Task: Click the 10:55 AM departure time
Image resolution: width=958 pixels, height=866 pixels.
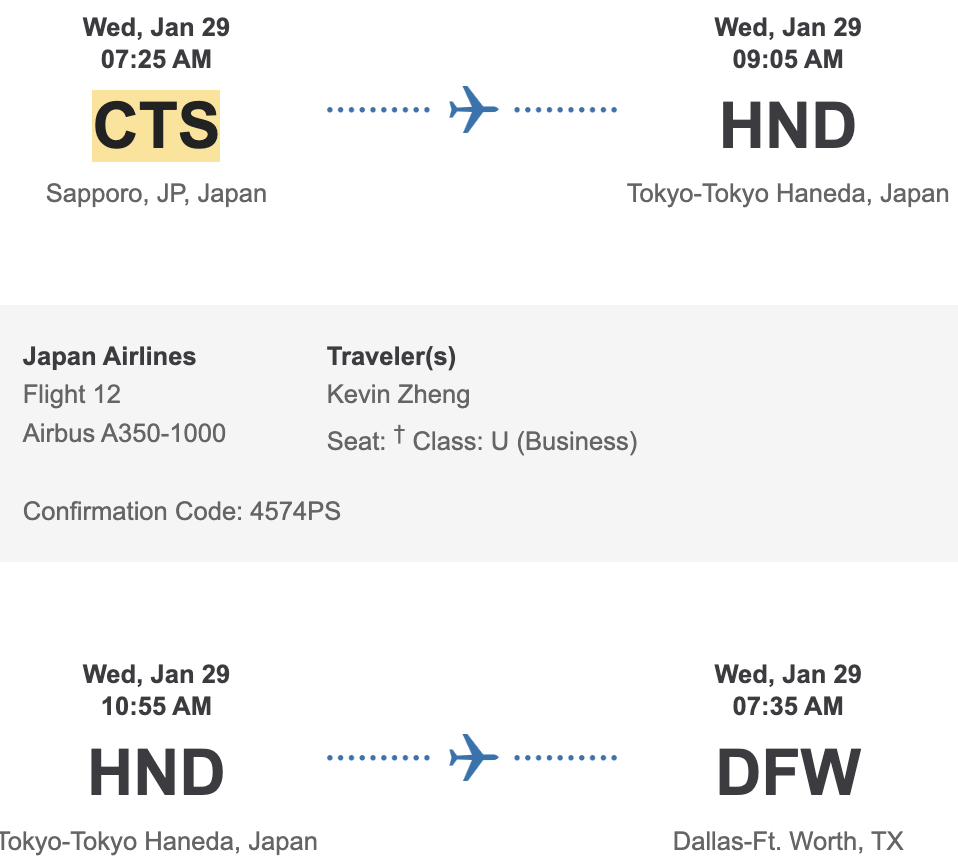Action: [x=156, y=706]
